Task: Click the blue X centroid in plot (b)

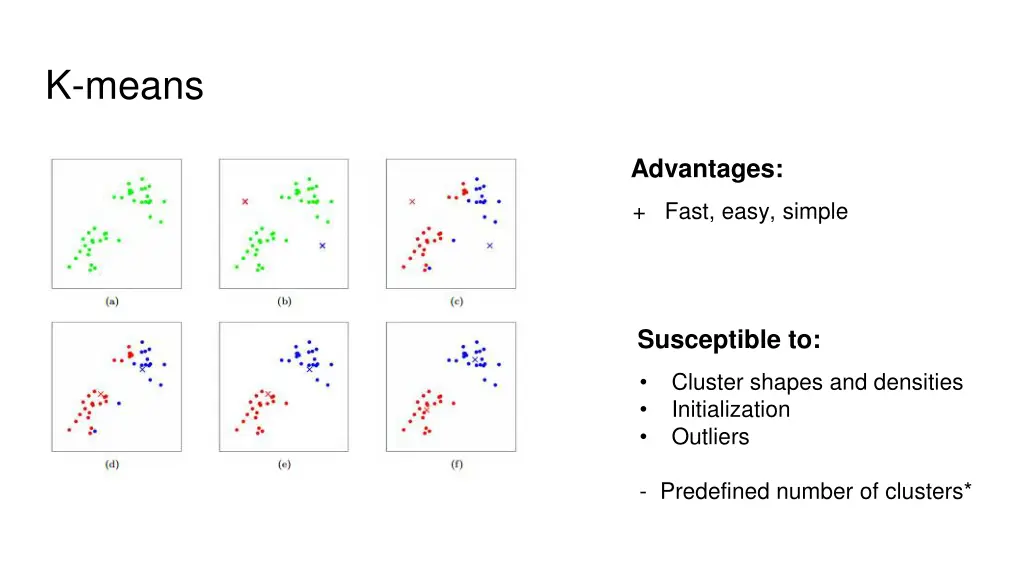Action: point(323,246)
